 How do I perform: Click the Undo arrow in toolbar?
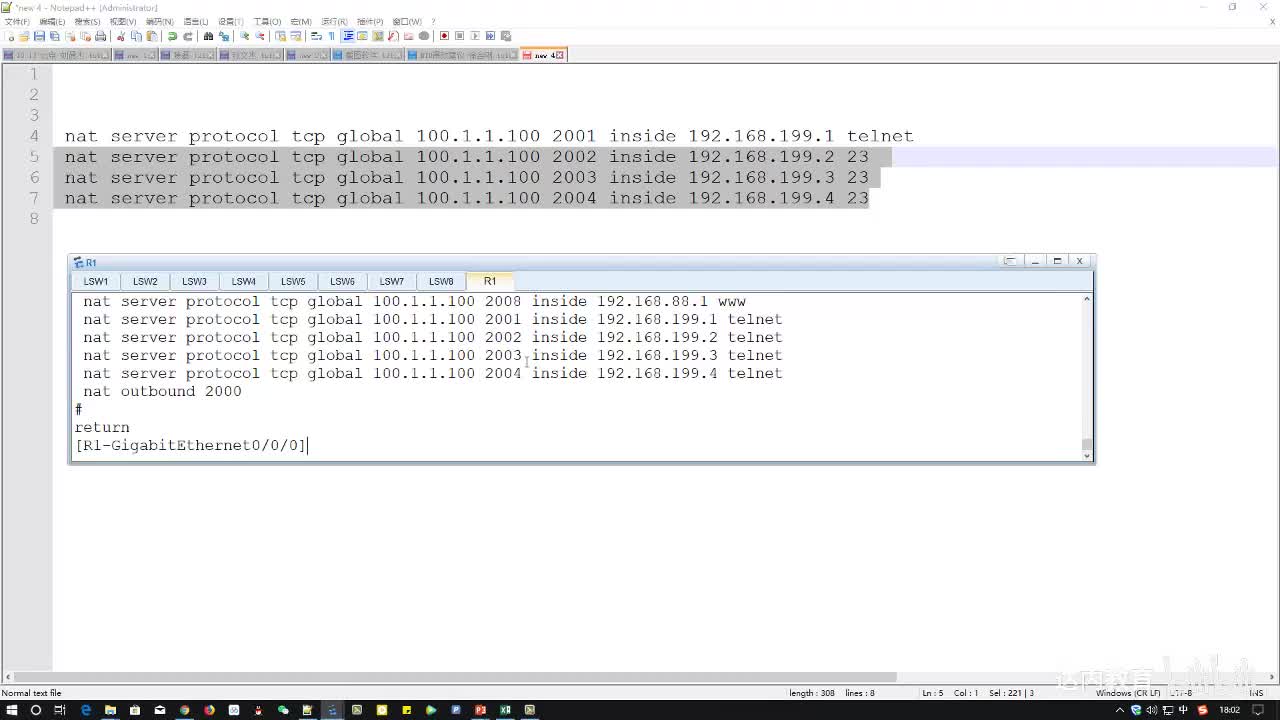(x=172, y=36)
